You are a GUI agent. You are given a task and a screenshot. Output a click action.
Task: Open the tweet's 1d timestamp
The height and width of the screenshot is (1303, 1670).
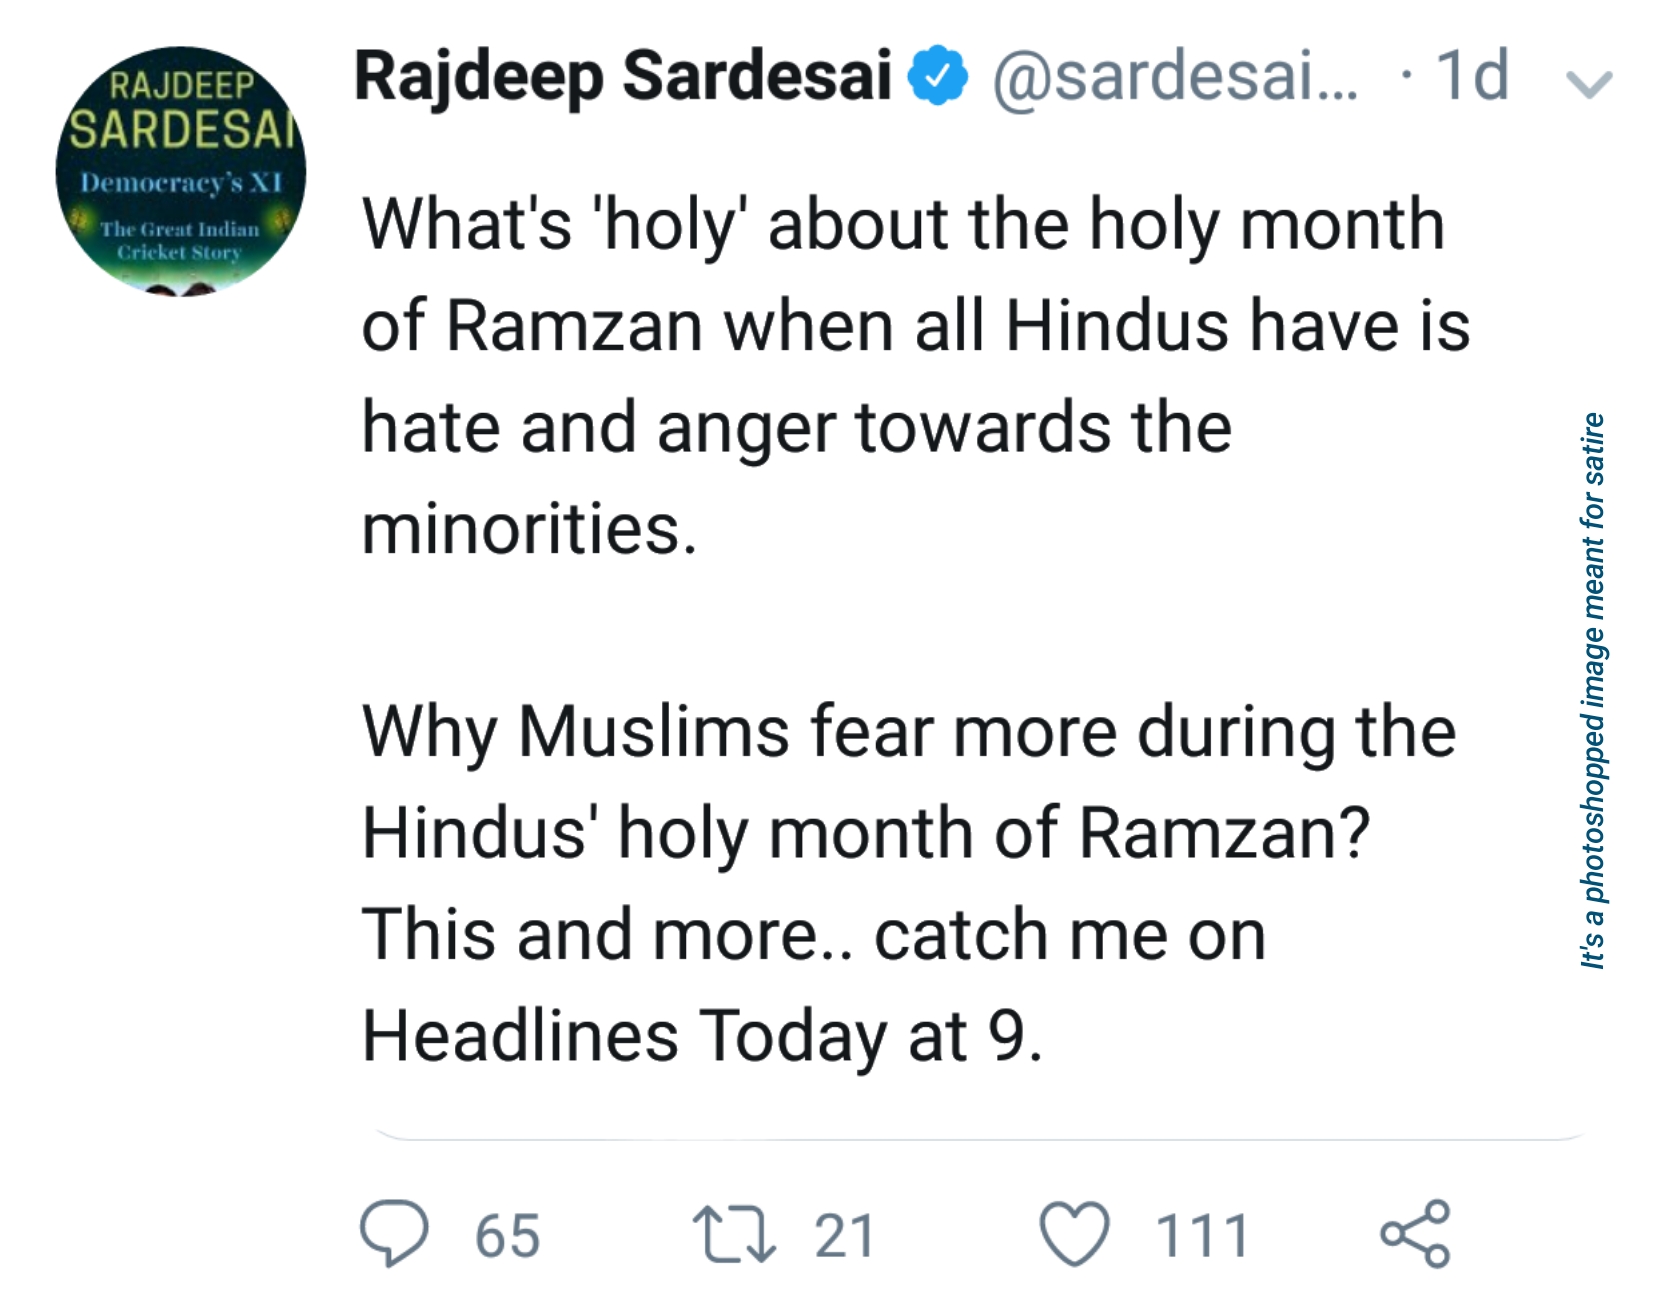pos(1471,77)
